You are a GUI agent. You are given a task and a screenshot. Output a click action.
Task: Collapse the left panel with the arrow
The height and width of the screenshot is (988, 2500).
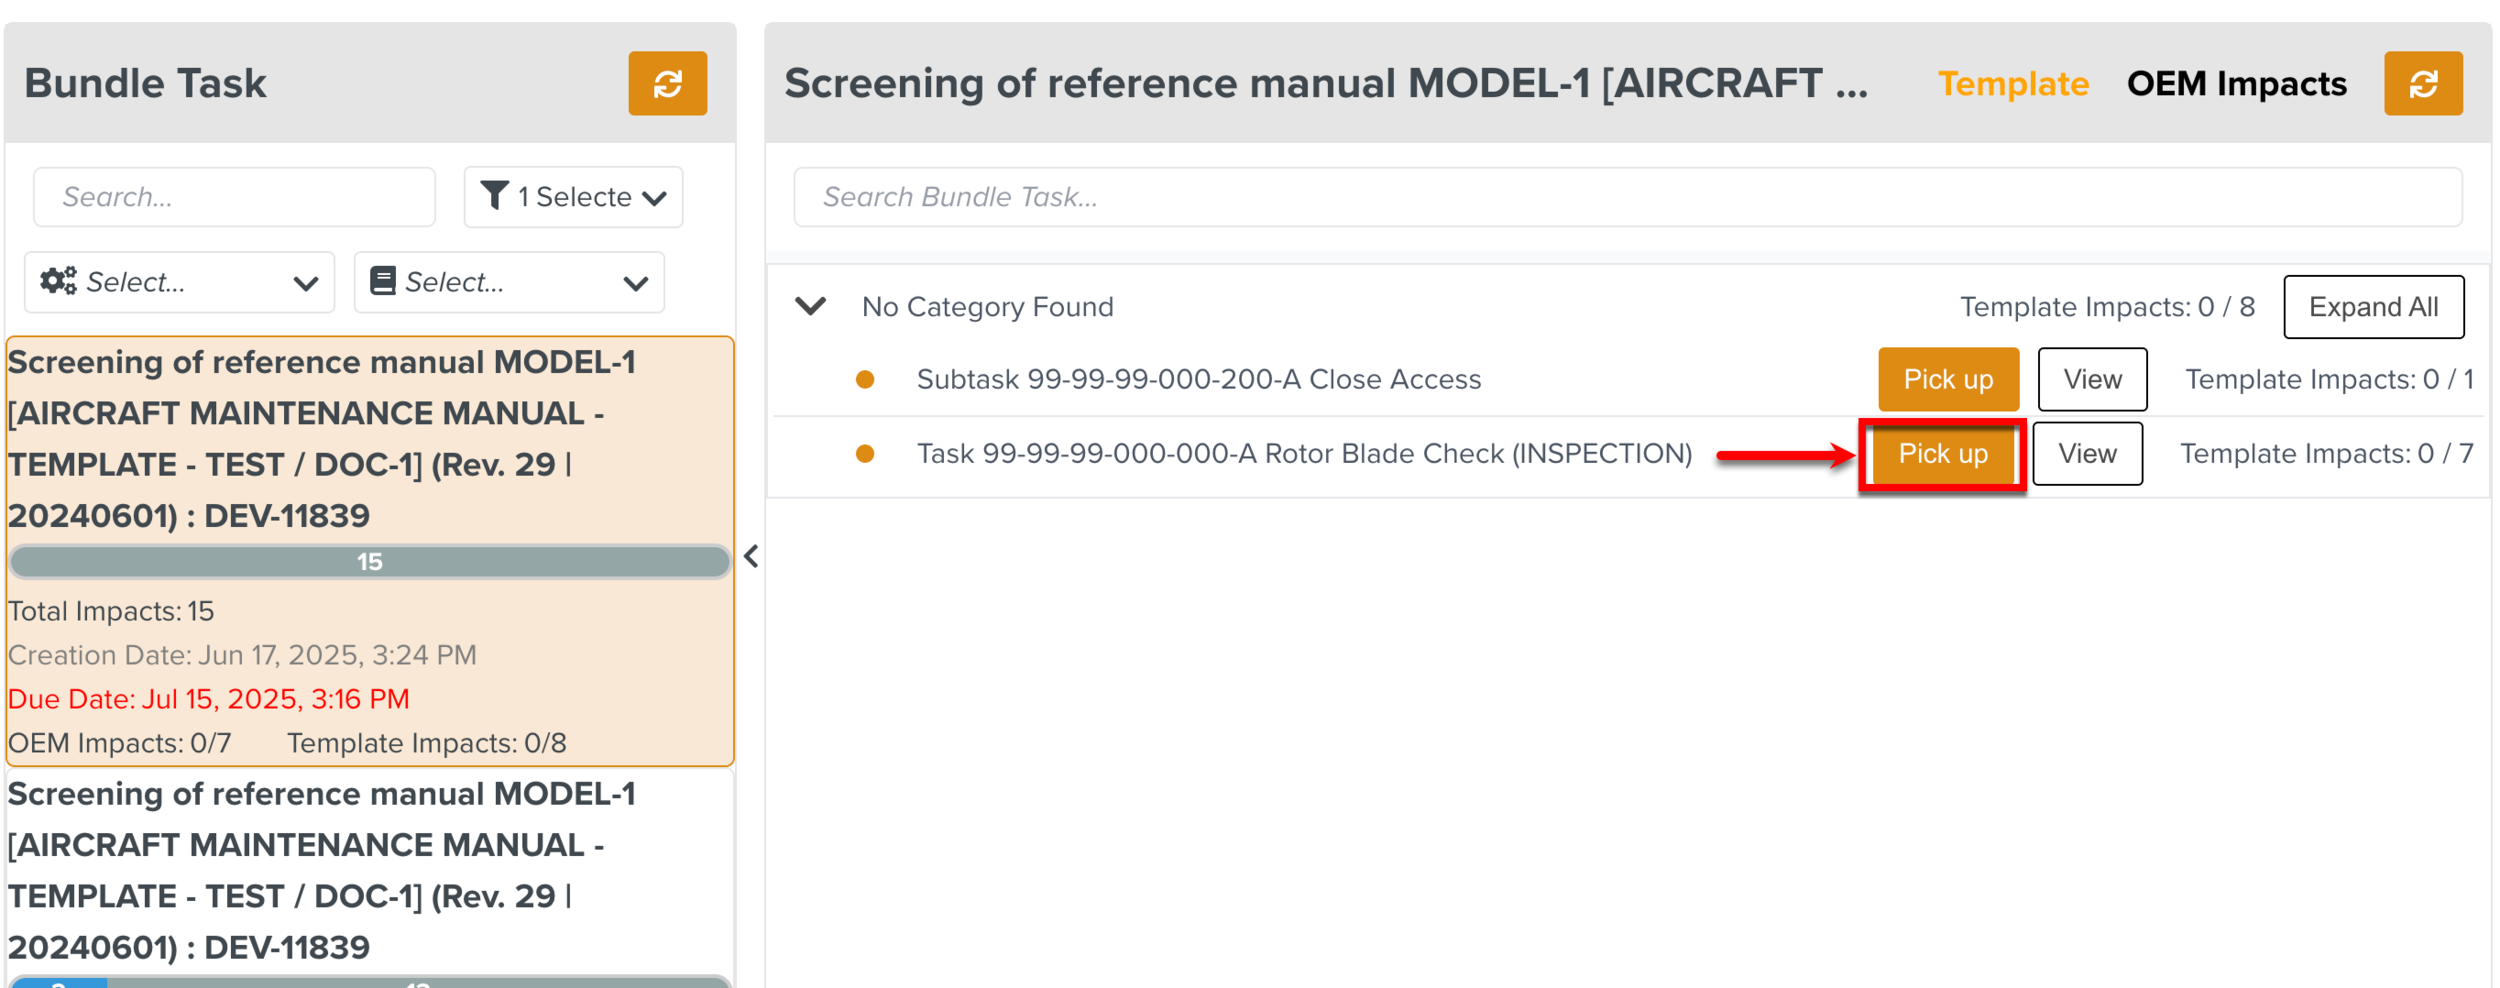point(751,557)
